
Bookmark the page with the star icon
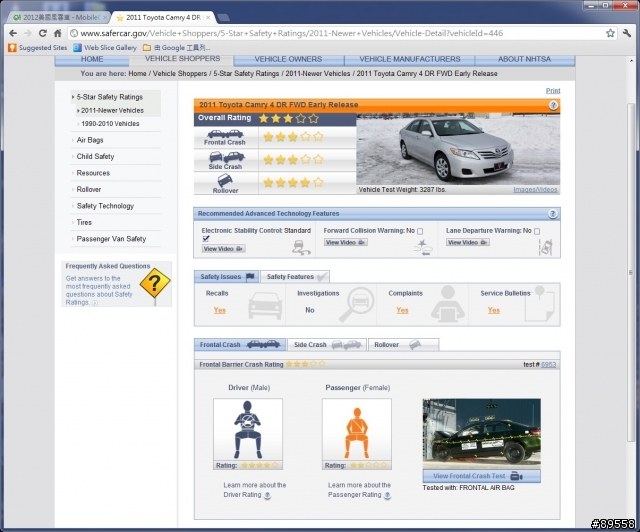tap(610, 33)
